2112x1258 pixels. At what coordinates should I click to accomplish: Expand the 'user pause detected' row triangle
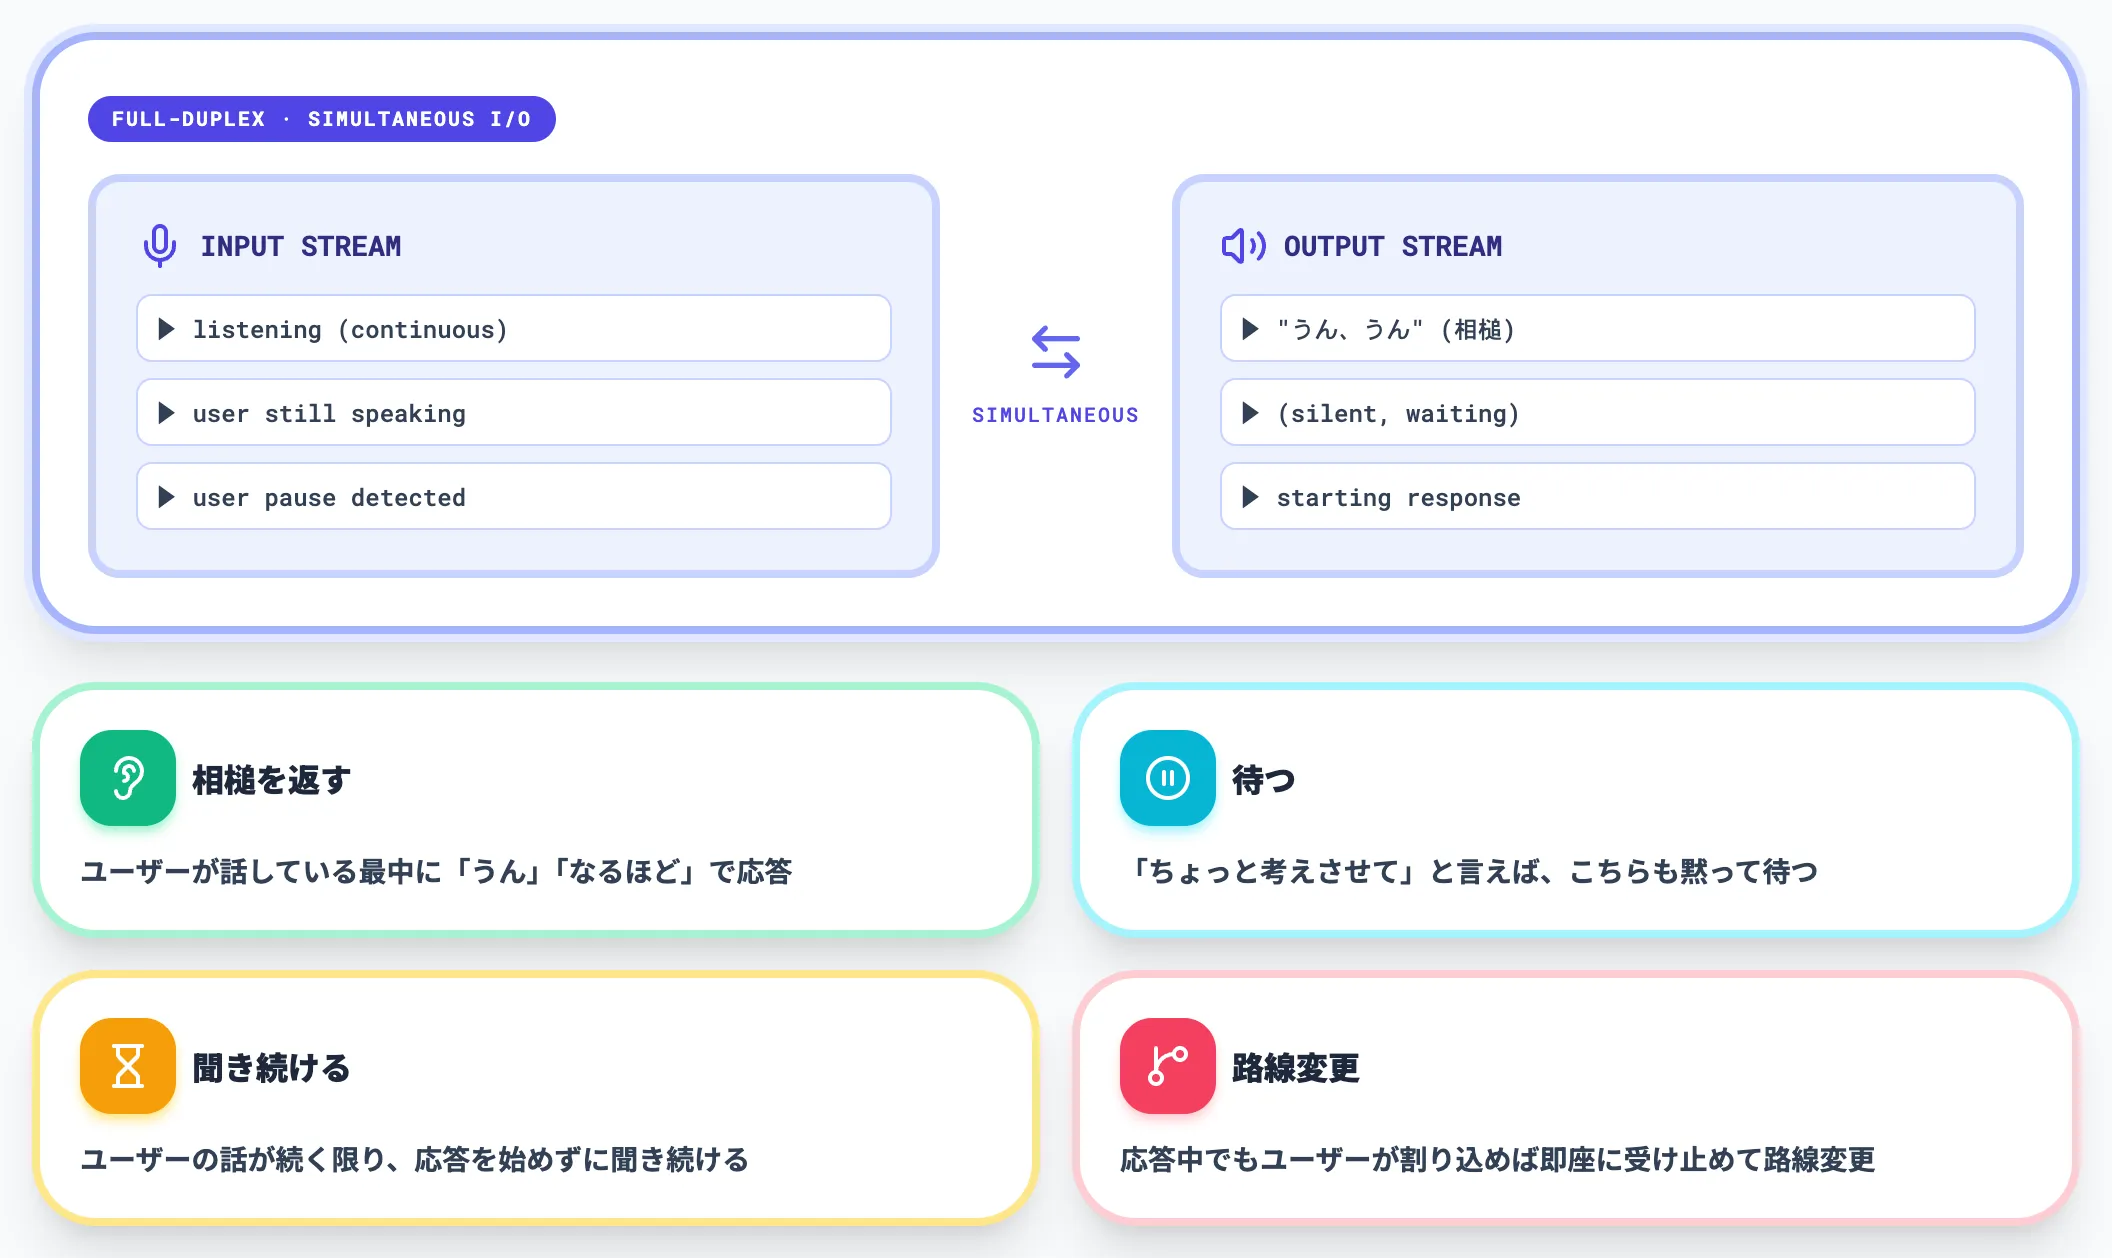point(167,497)
